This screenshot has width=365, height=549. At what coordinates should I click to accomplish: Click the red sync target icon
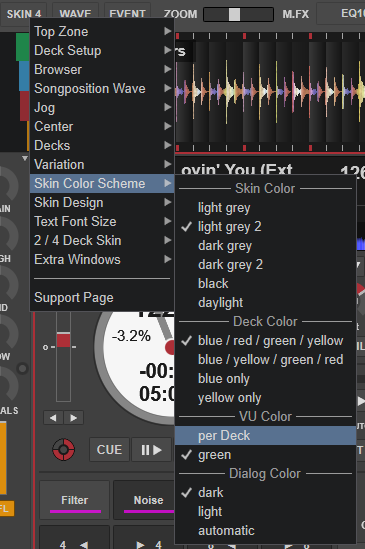(x=63, y=449)
